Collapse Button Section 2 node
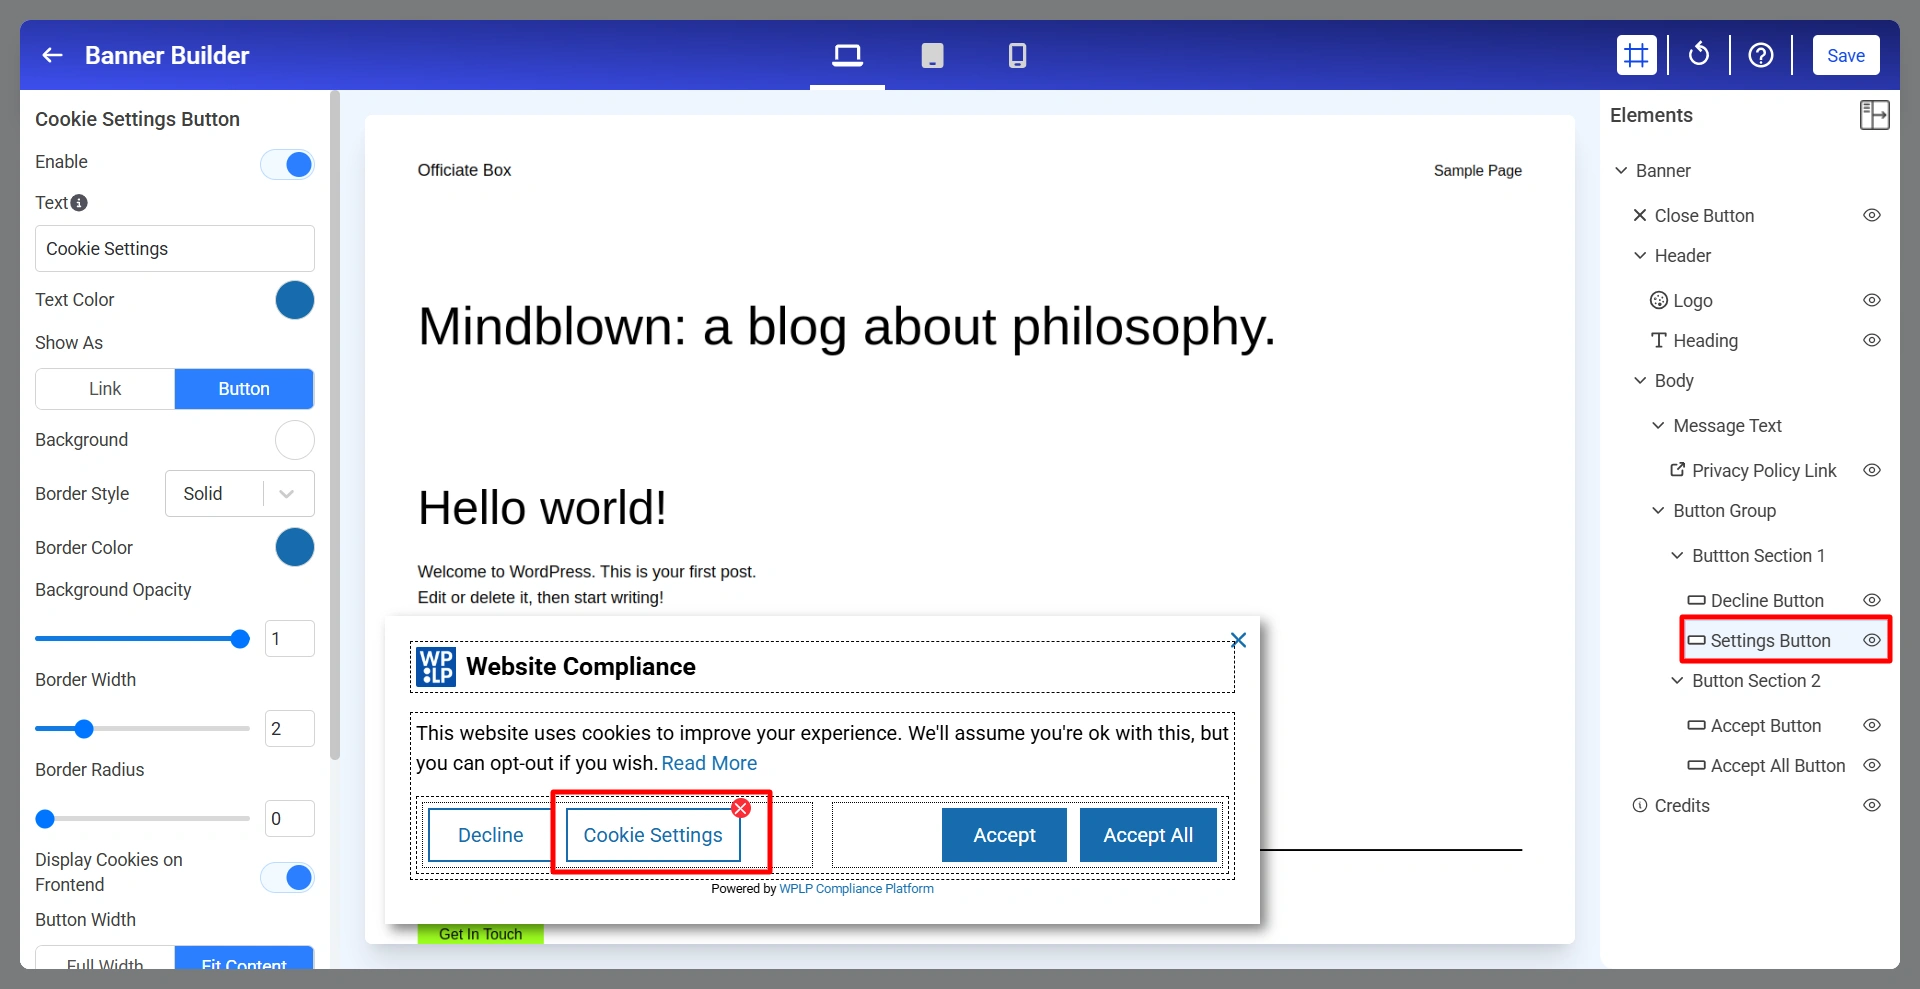 click(1677, 681)
